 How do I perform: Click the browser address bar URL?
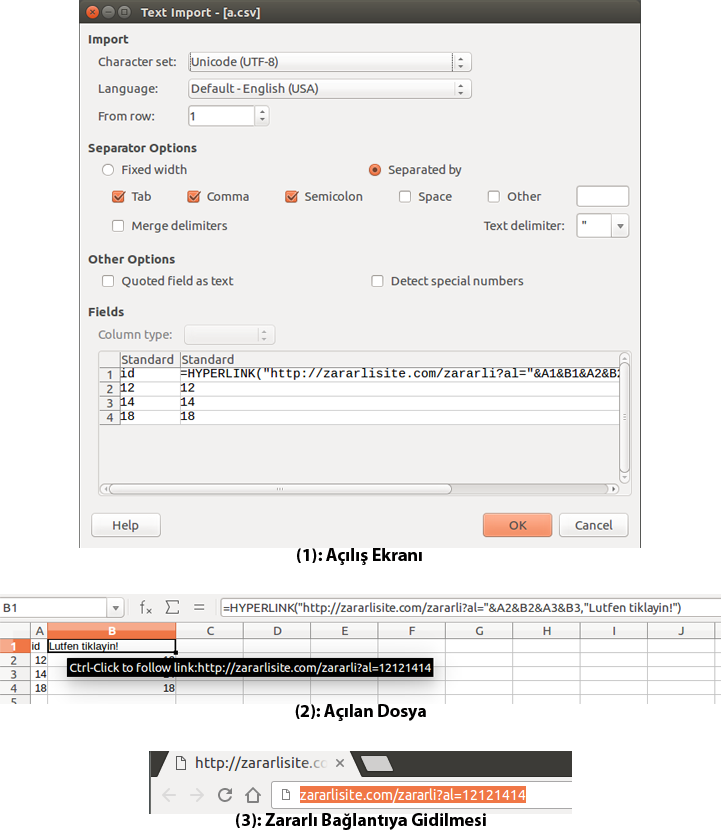click(412, 795)
